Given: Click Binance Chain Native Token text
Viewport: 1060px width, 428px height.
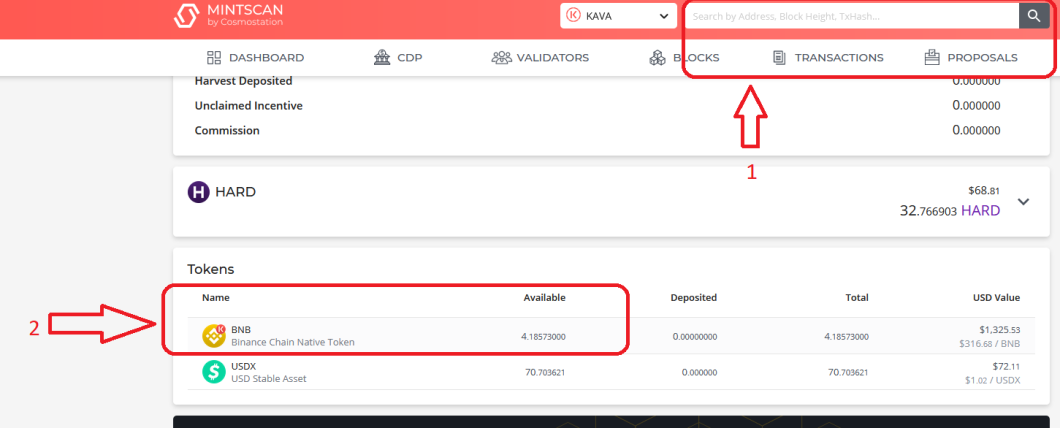Looking at the screenshot, I should point(293,342).
